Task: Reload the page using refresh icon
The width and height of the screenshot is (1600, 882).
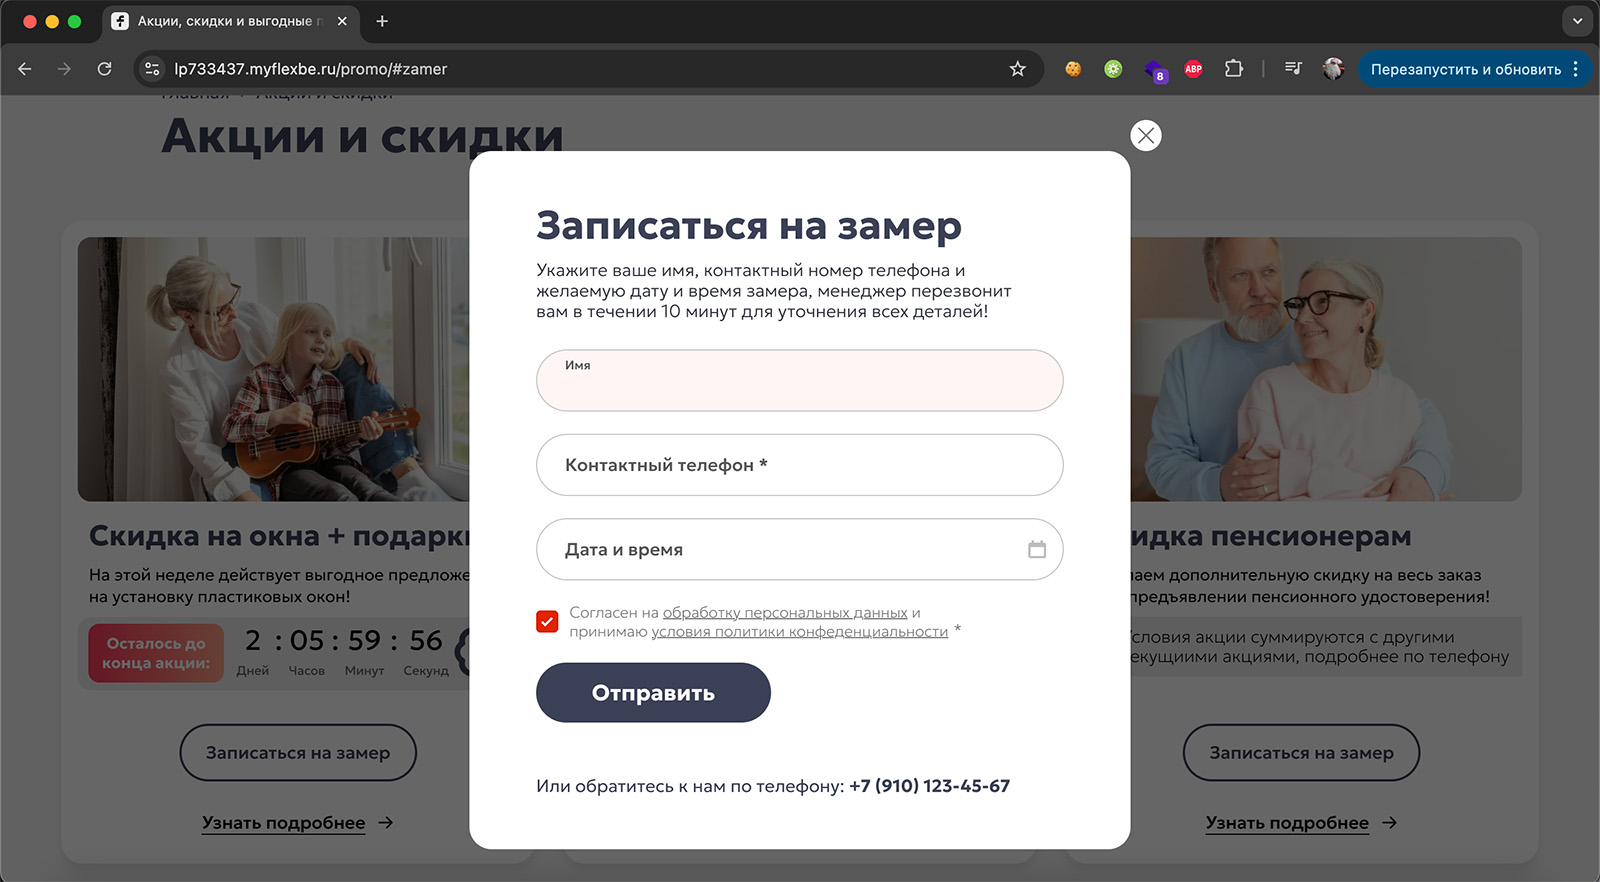Action: (x=104, y=69)
